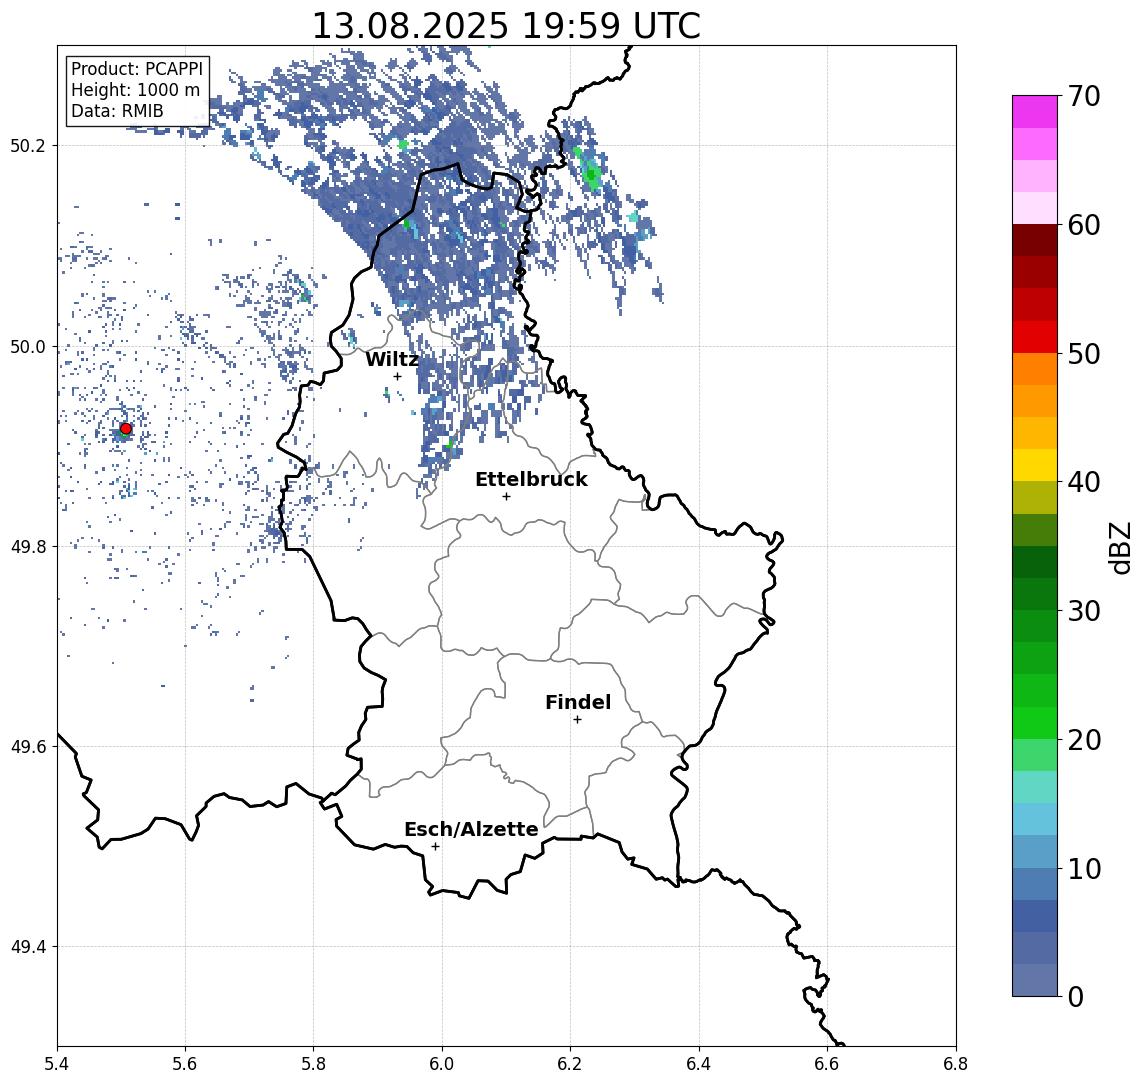Click the 5.4 longitude tick label

pos(57,1064)
